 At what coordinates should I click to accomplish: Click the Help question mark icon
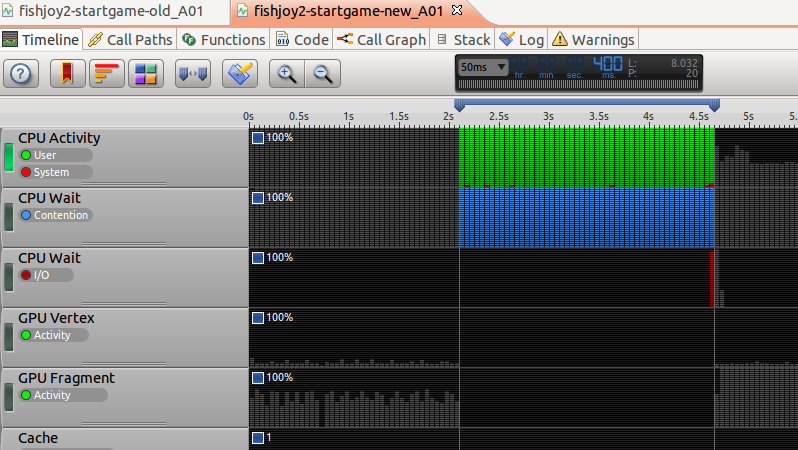click(x=23, y=73)
